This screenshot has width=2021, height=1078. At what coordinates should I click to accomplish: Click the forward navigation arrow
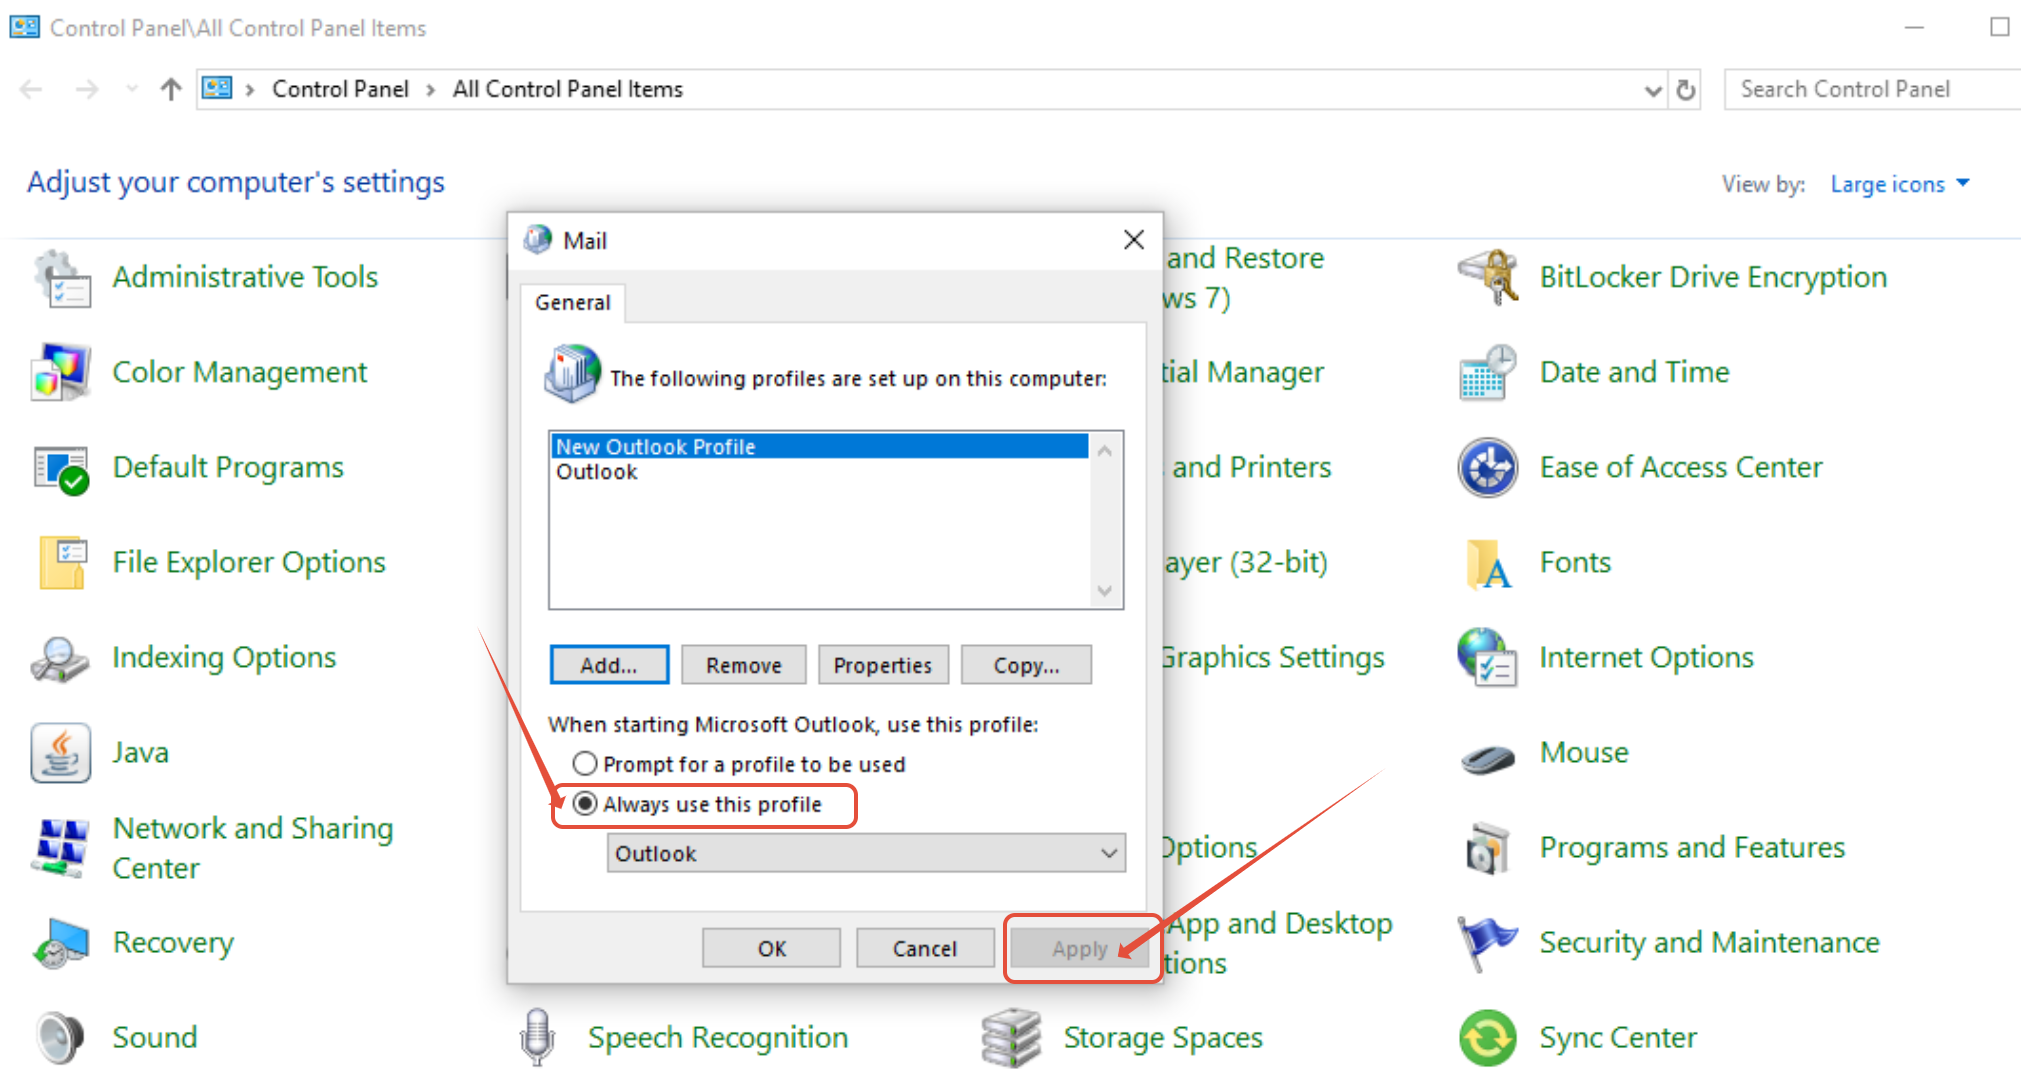click(x=87, y=90)
